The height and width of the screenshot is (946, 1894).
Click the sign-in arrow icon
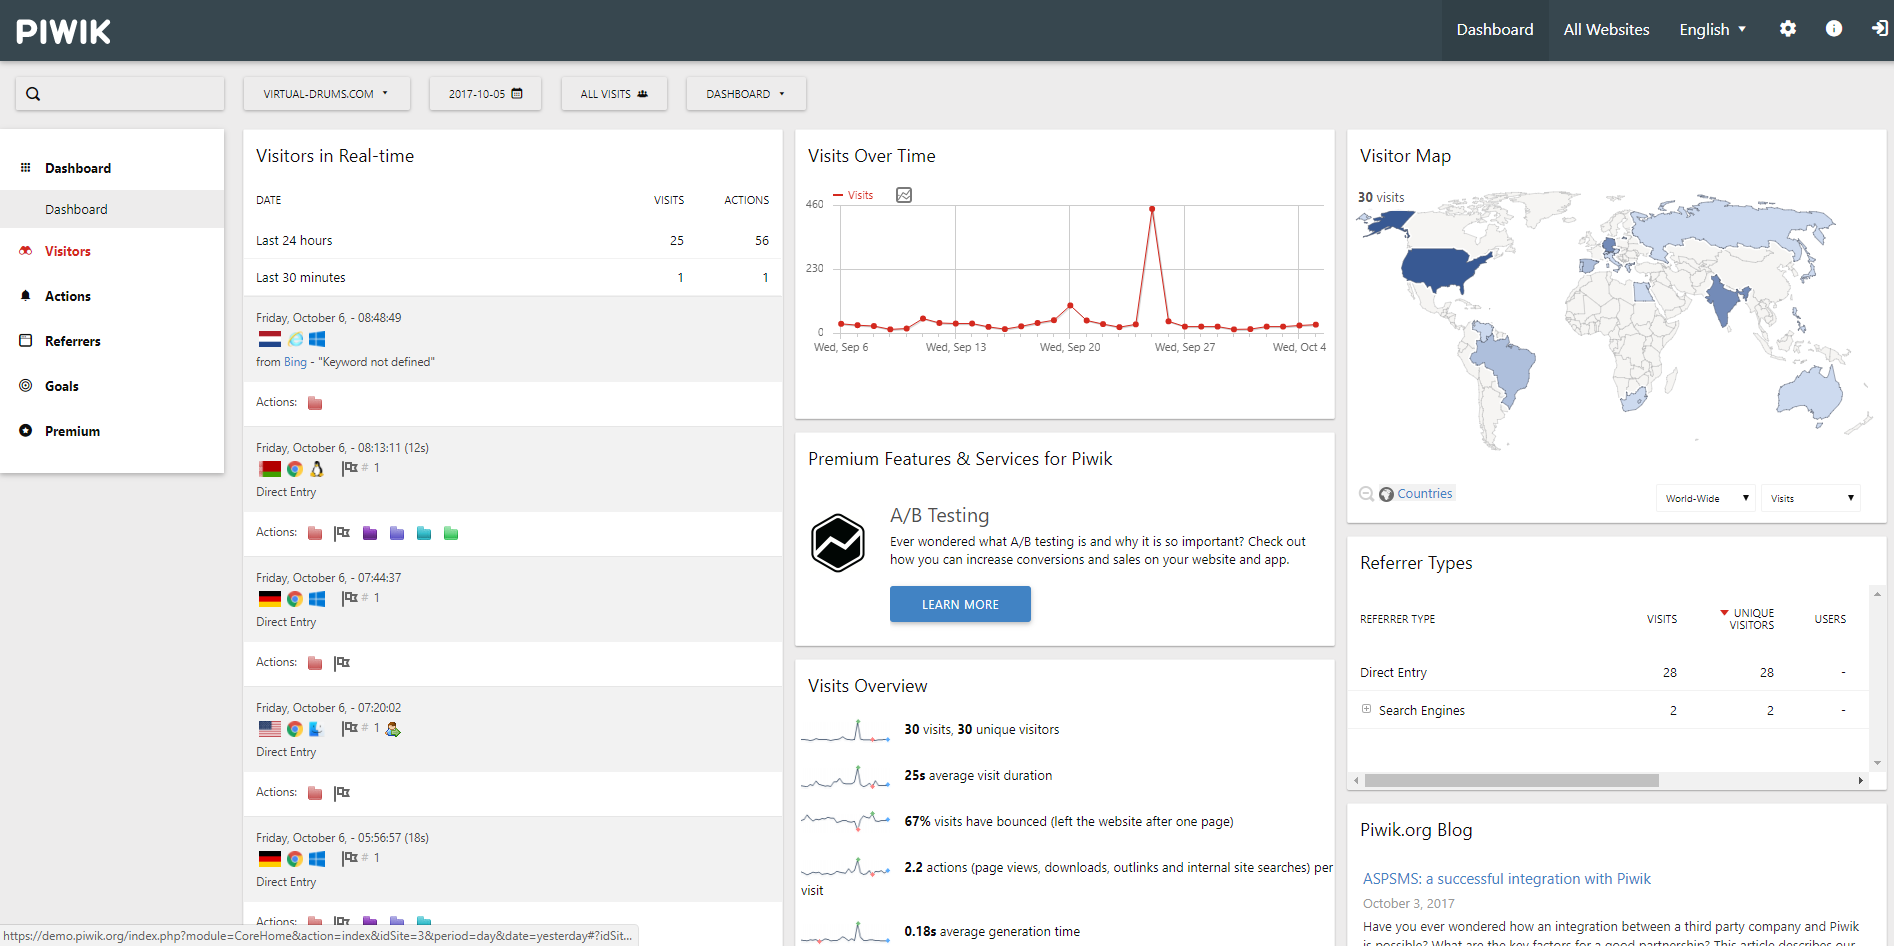coord(1880,29)
